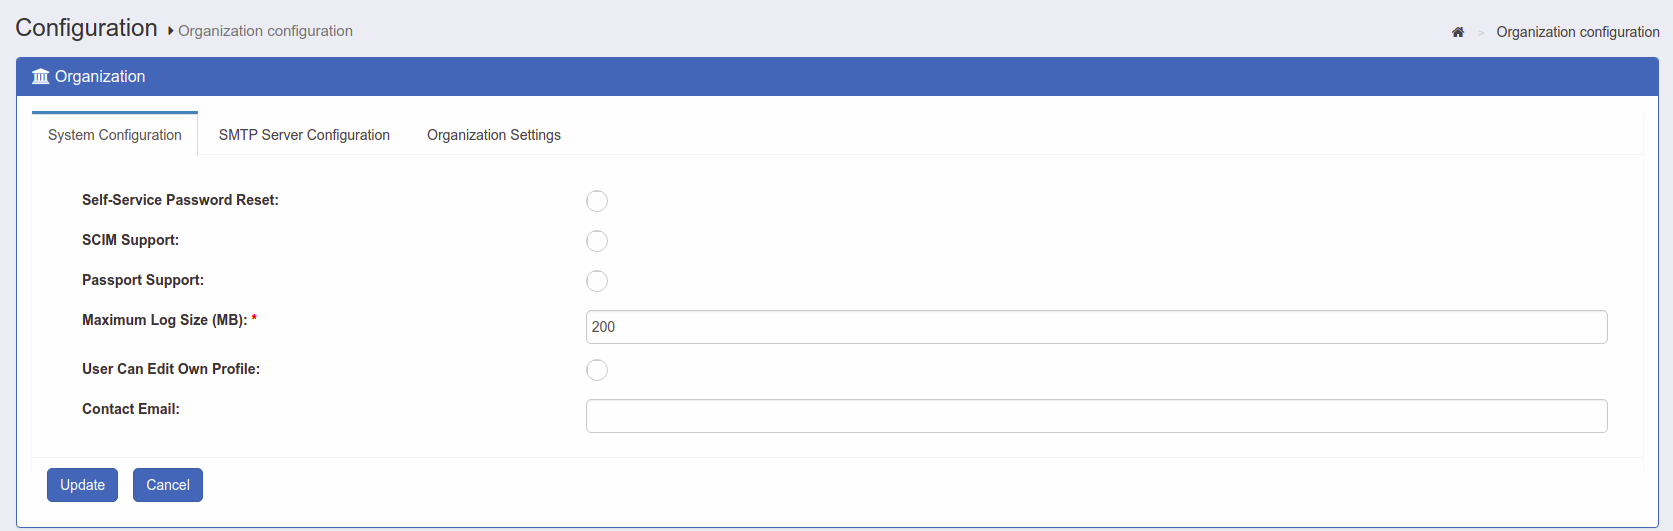Click the Contact Email label text
The width and height of the screenshot is (1673, 531).
pos(131,409)
